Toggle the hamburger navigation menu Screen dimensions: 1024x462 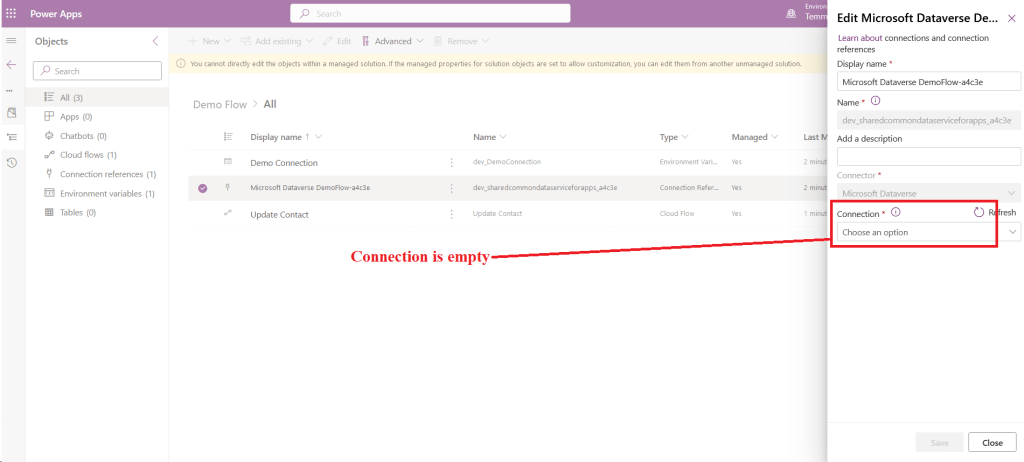pyautogui.click(x=11, y=41)
